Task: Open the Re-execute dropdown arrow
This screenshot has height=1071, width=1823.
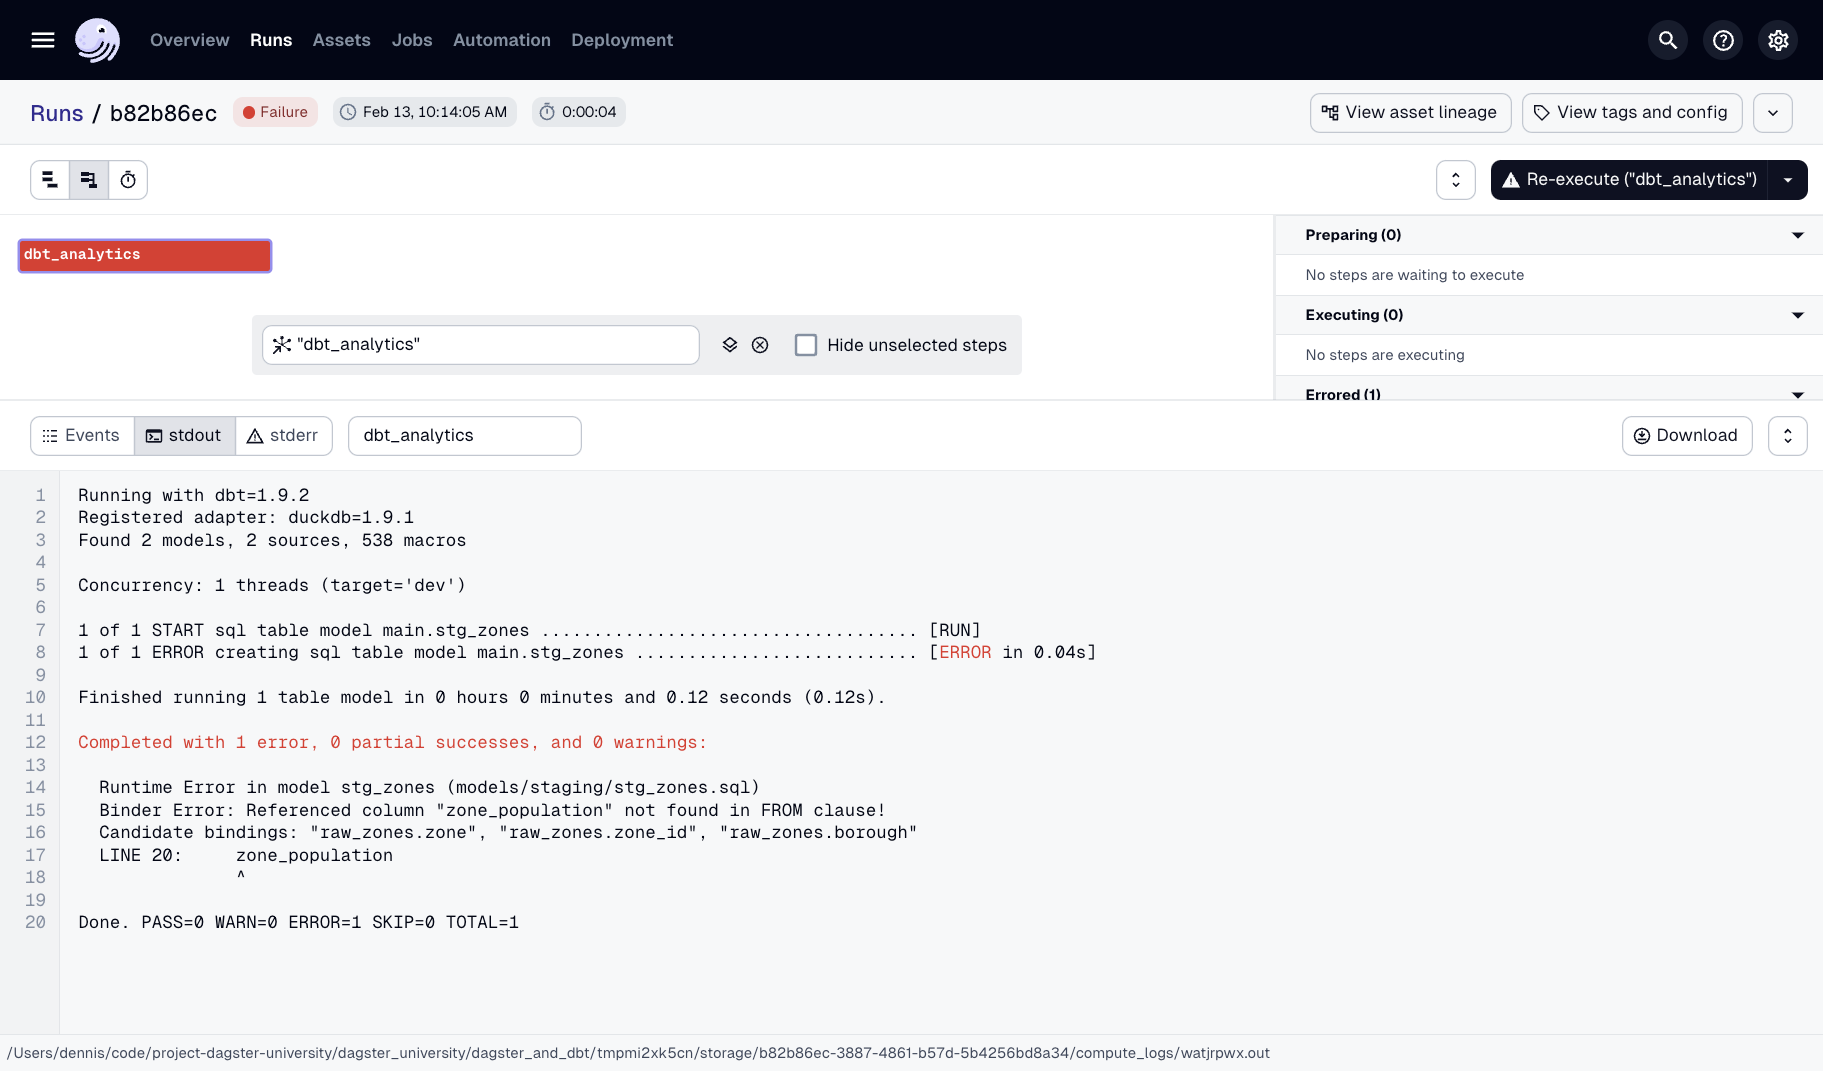Action: click(1789, 180)
